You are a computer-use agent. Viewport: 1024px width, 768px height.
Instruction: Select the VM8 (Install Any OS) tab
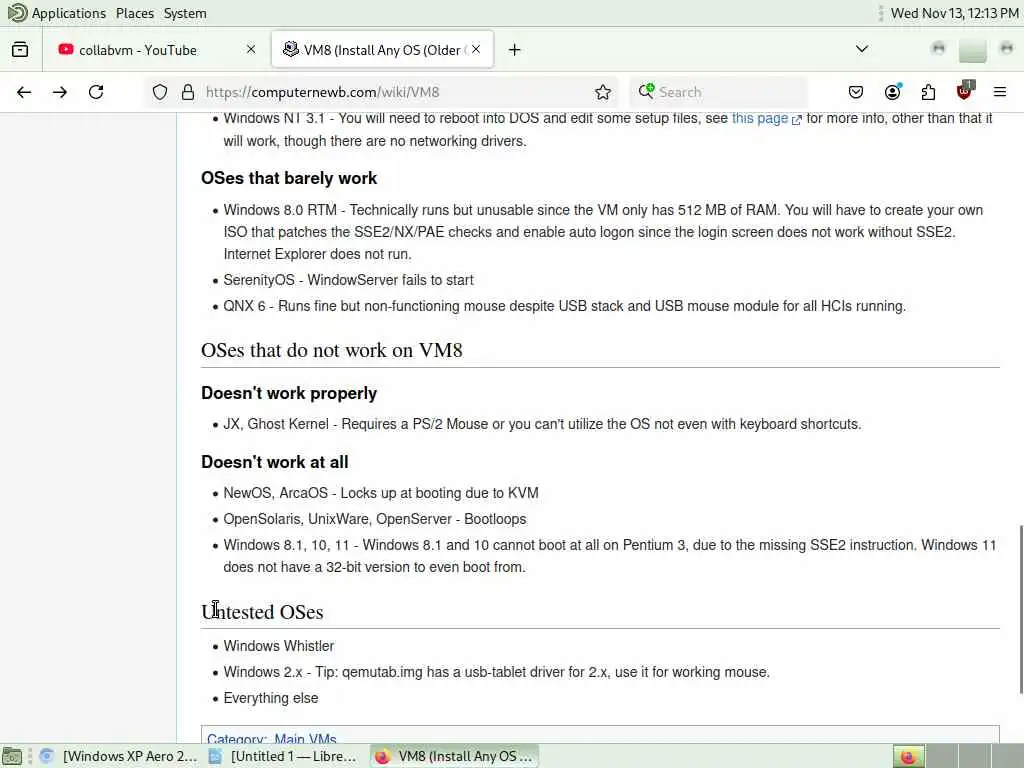point(383,50)
